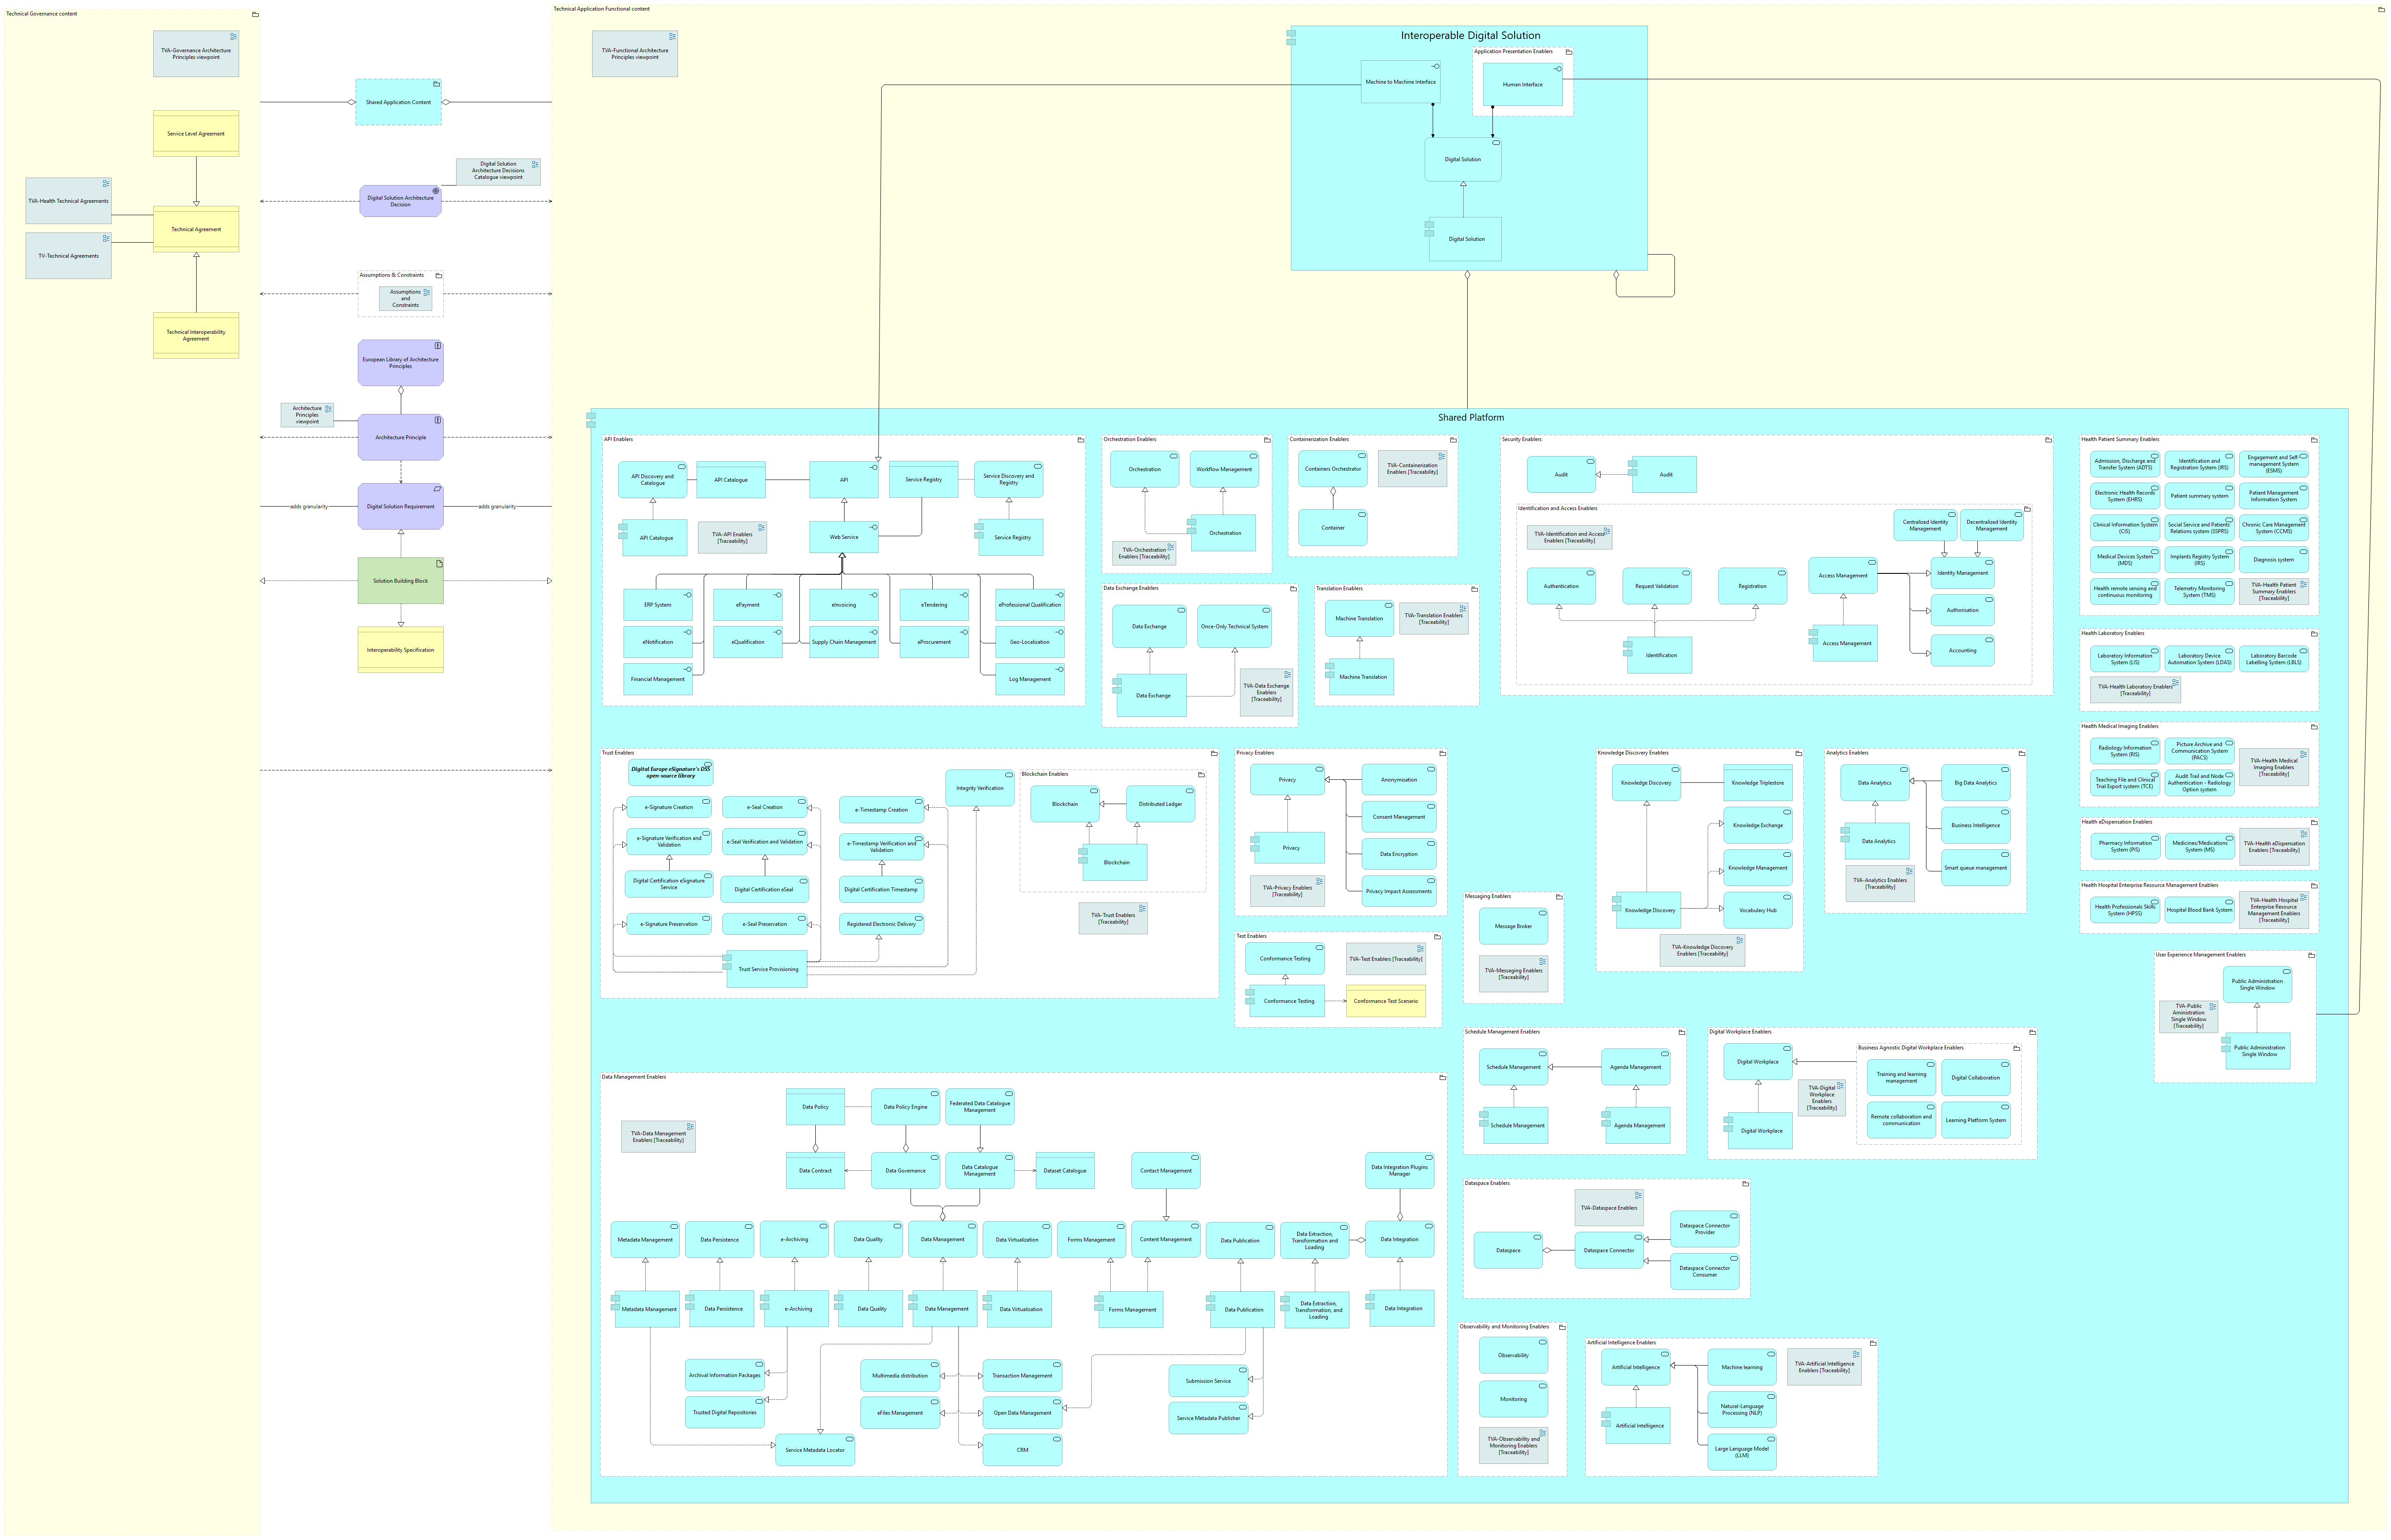The image size is (2391, 1540).
Task: Select the Interoperability Specification box
Action: 400,650
